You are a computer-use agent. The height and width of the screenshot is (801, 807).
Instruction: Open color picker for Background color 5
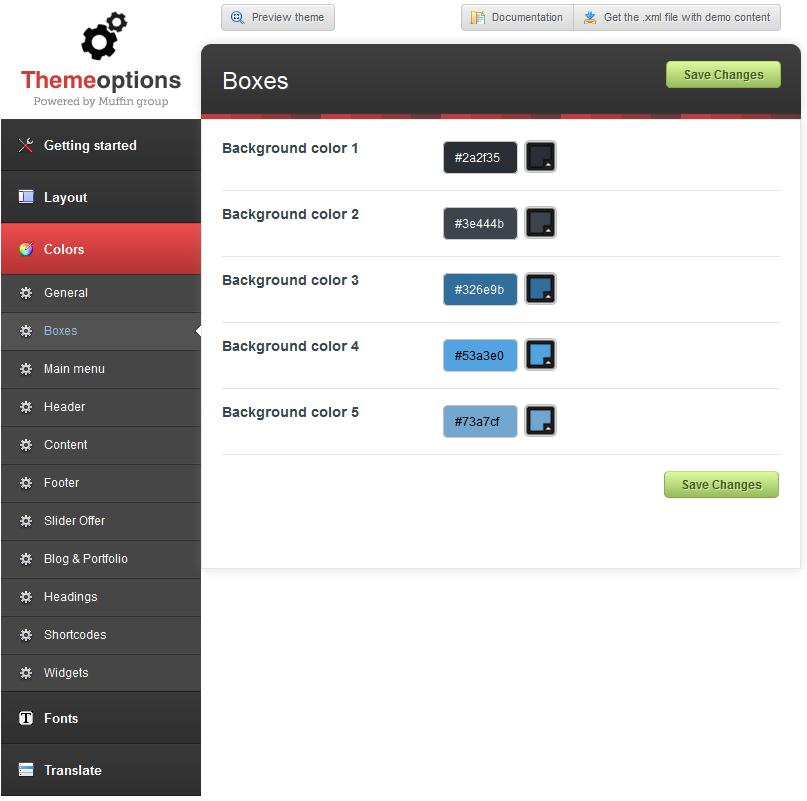540,421
